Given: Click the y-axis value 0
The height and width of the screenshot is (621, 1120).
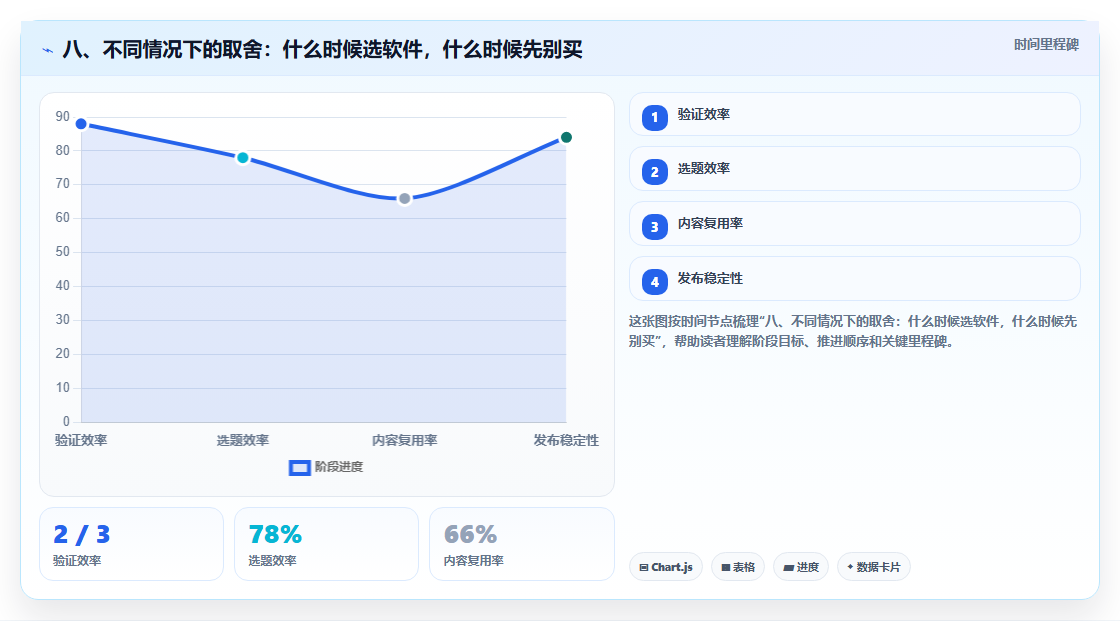Looking at the screenshot, I should pos(66,422).
